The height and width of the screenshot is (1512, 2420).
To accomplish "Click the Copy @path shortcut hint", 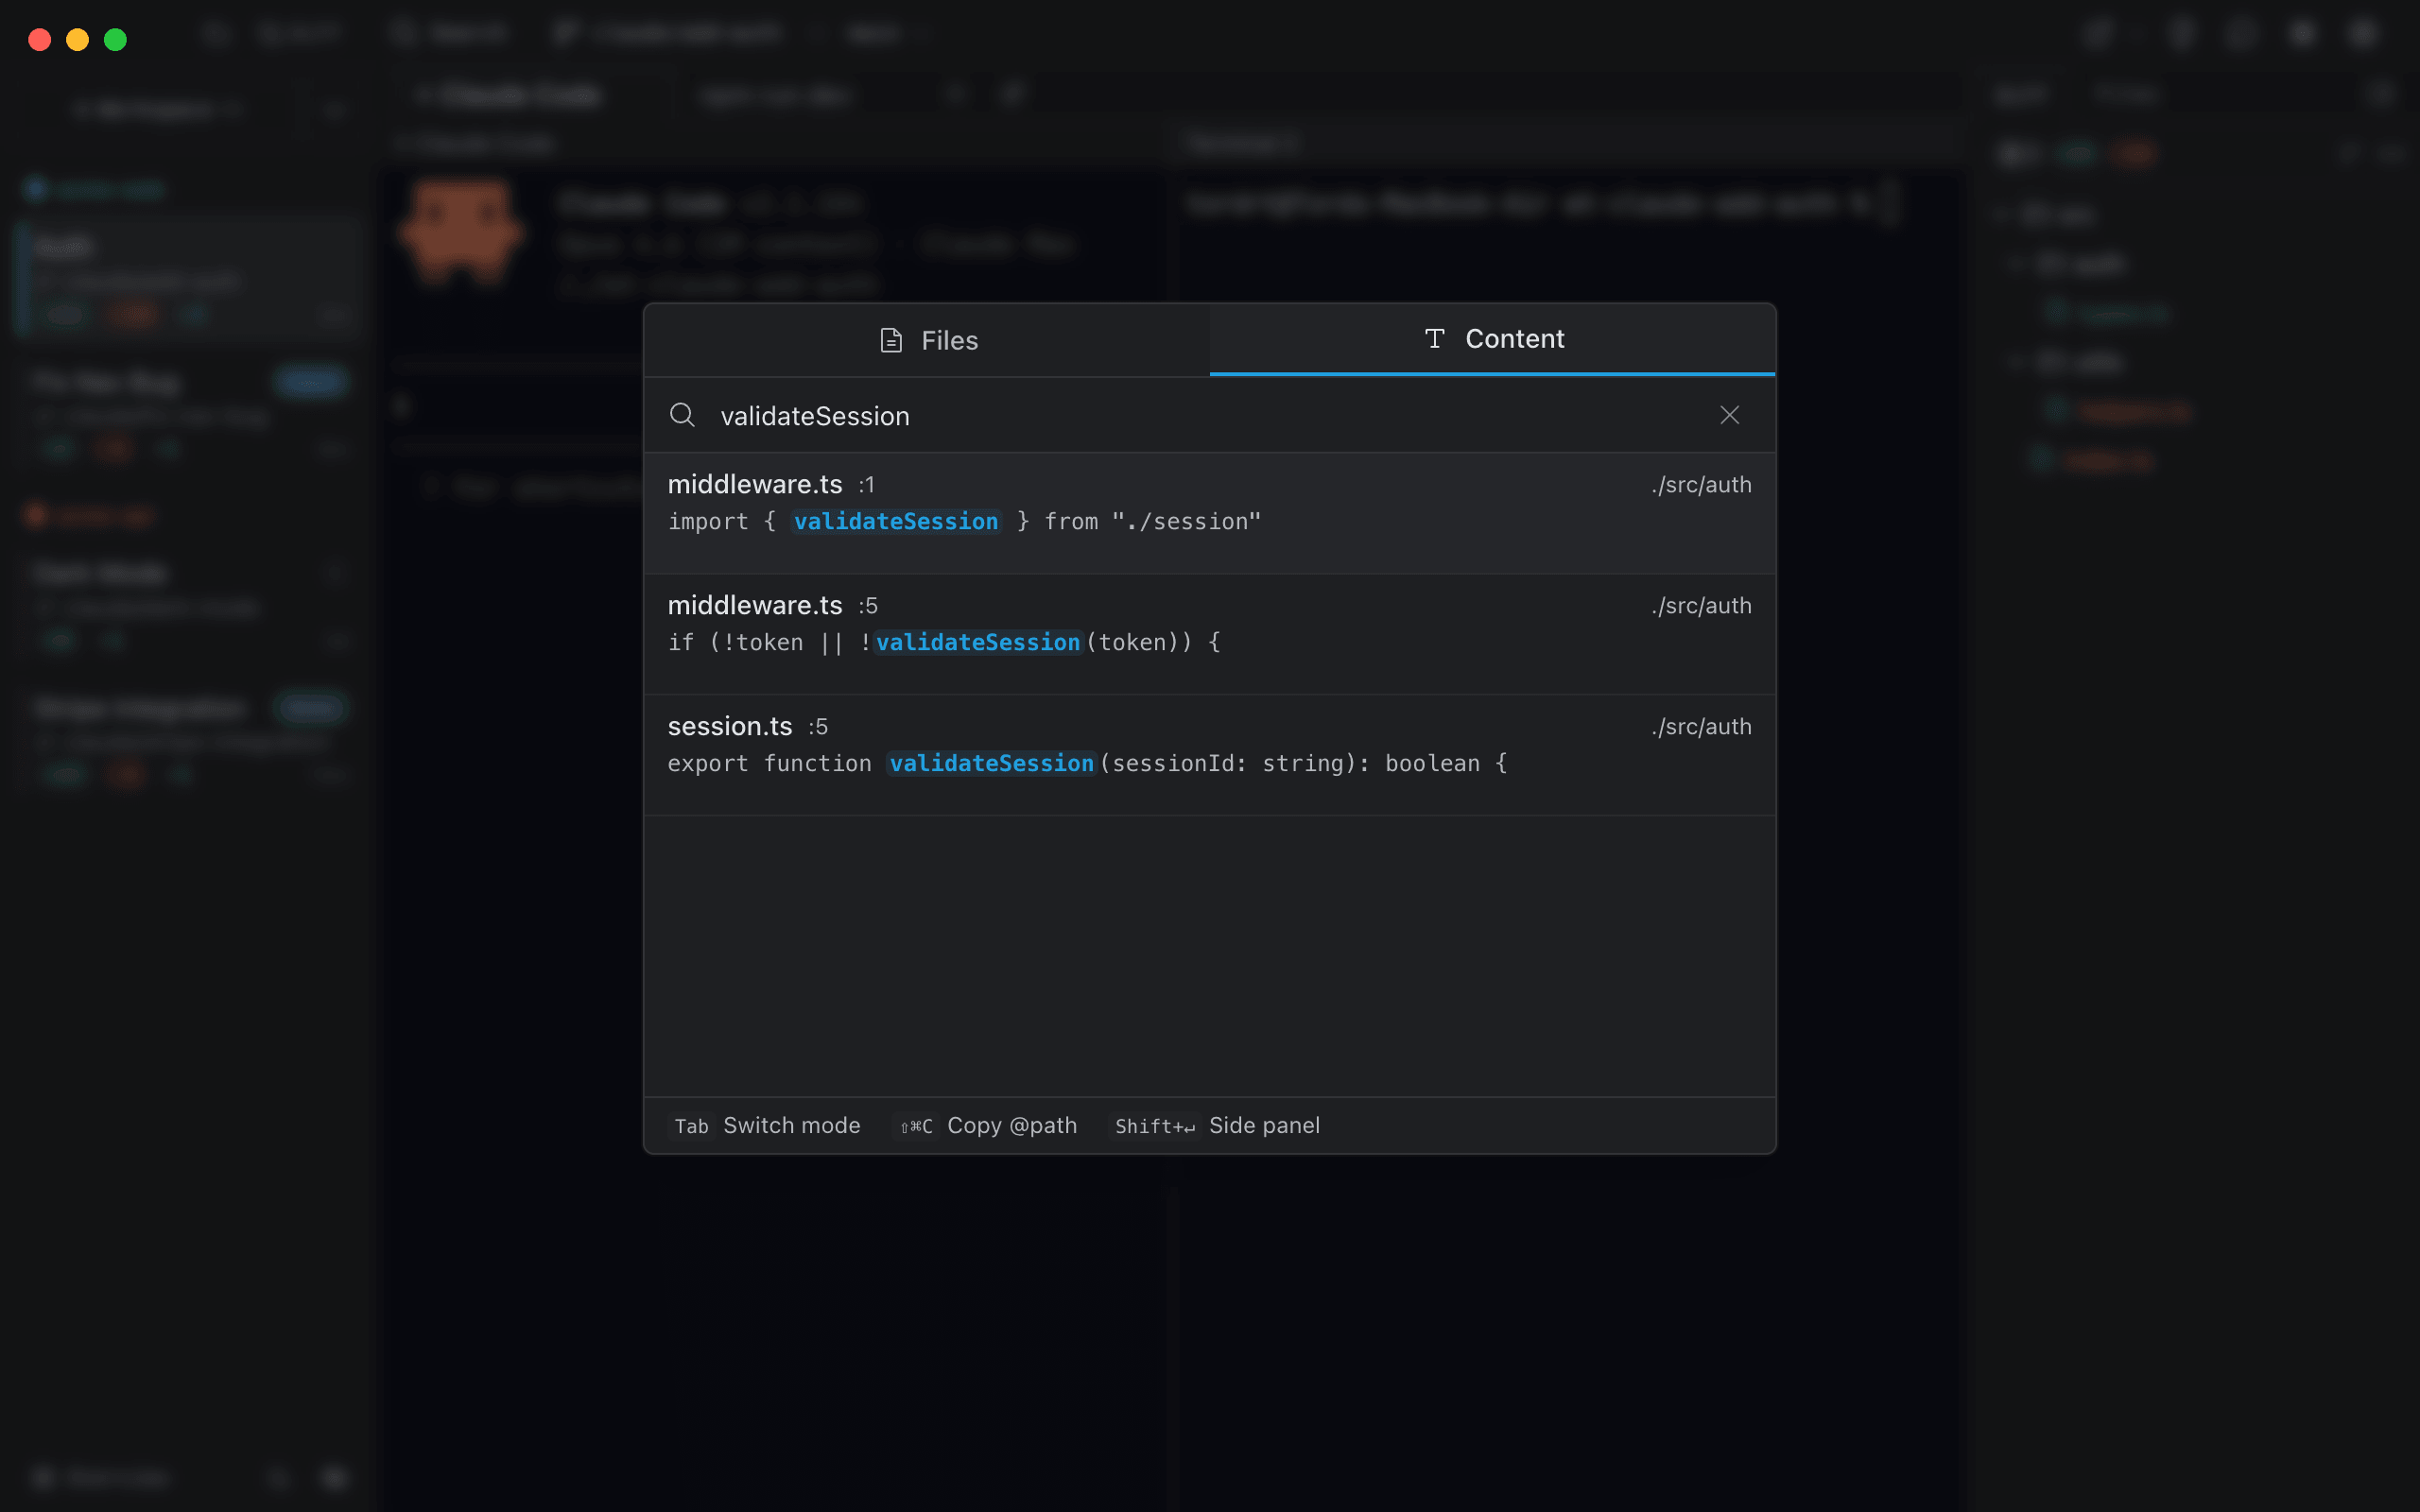I will [x=986, y=1126].
